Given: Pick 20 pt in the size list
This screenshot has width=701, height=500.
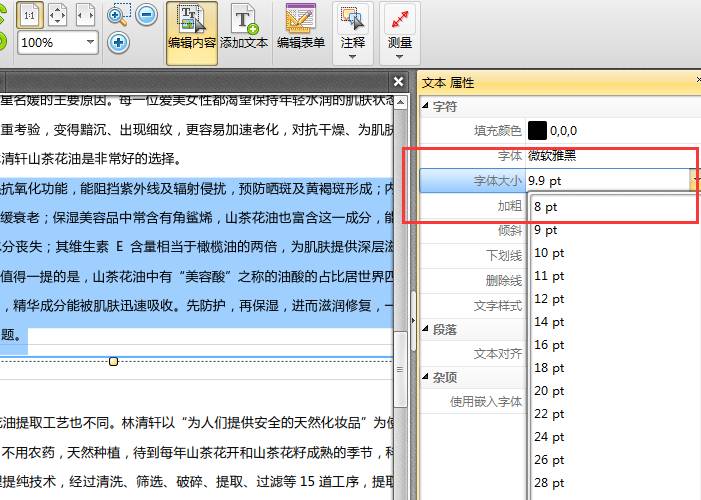Looking at the screenshot, I should point(549,391).
